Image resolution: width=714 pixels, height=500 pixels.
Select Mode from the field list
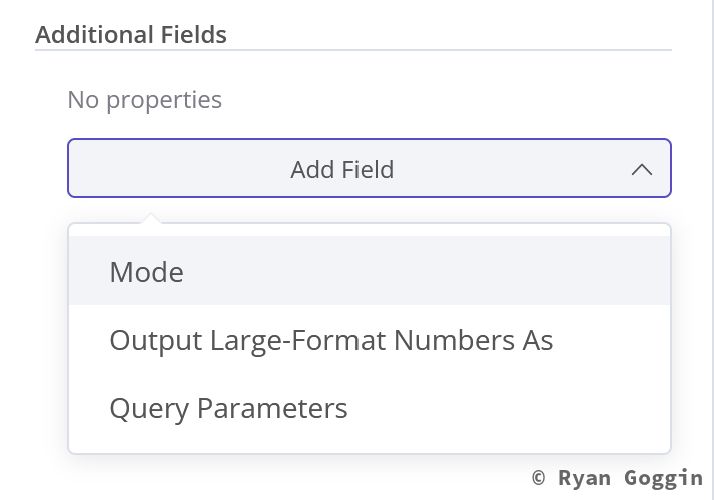pos(147,272)
